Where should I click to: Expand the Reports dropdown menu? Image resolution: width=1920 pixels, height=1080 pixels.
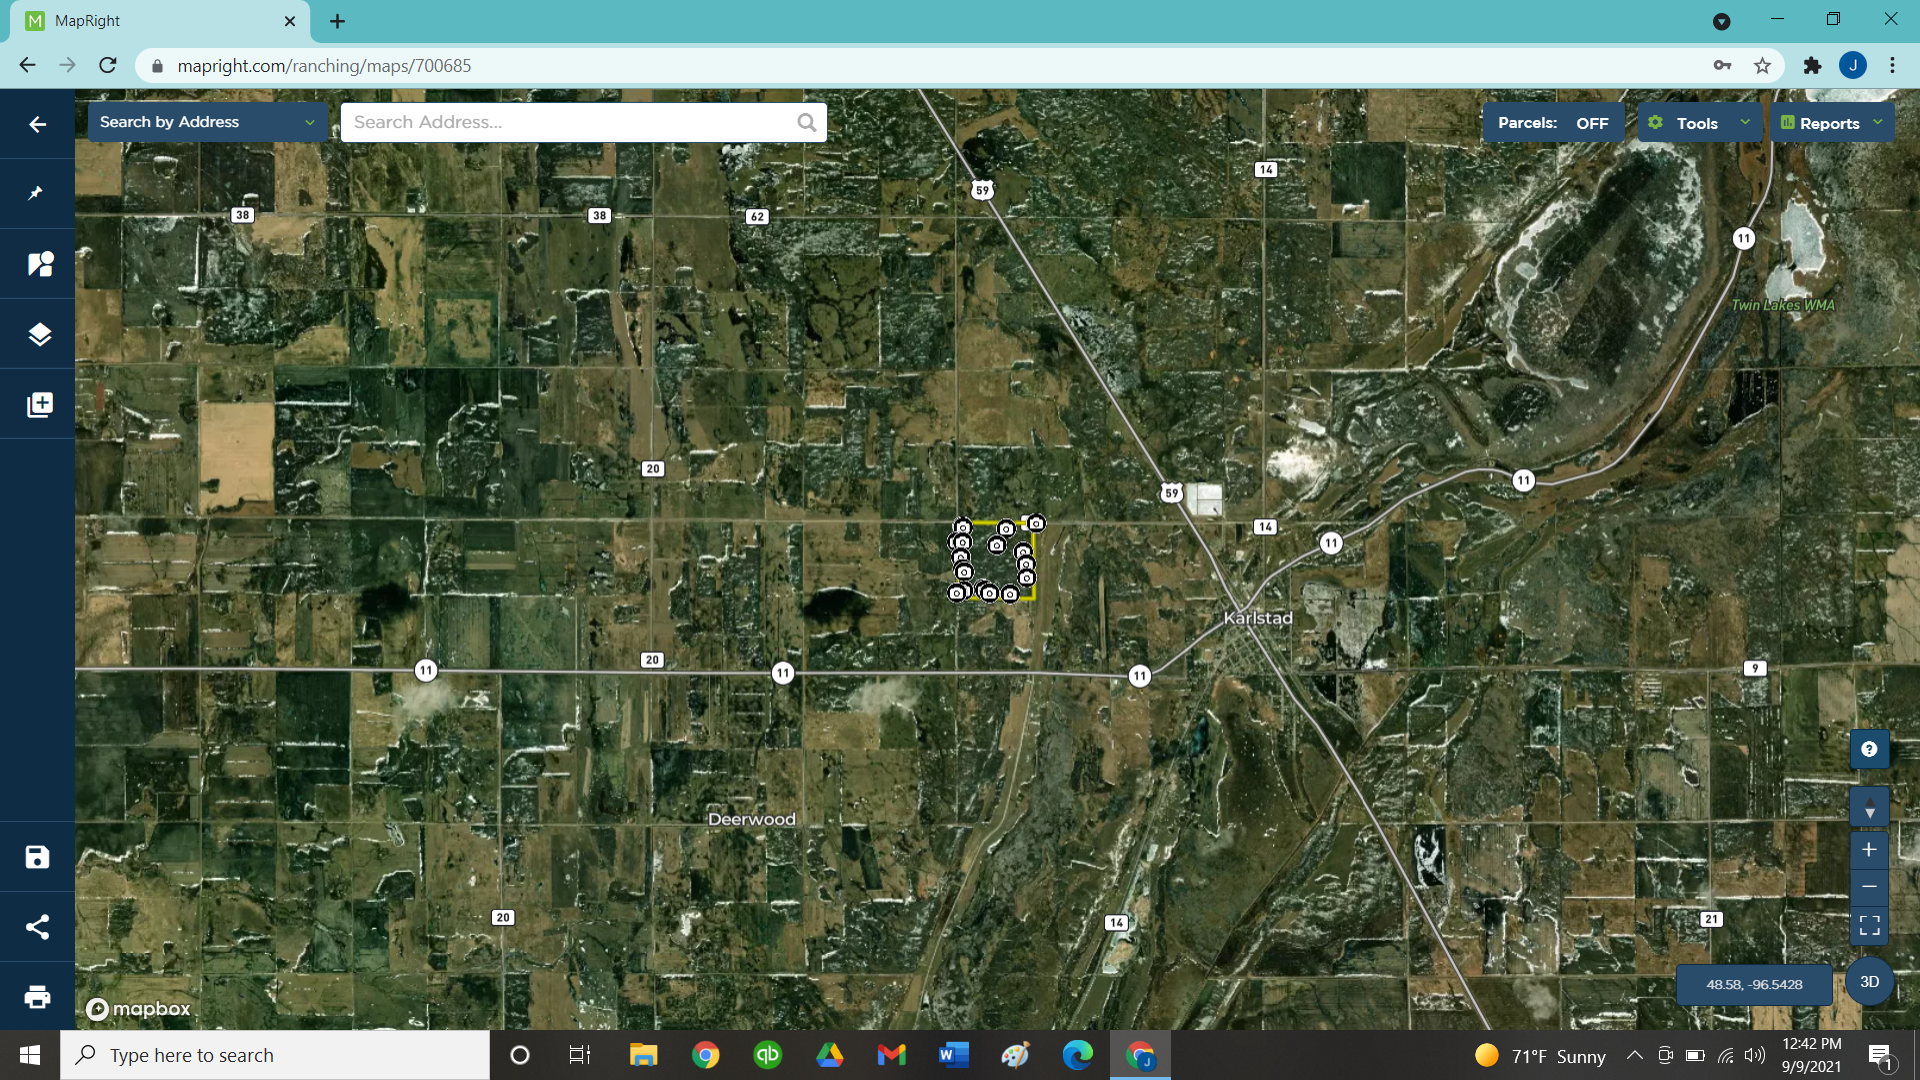1831,123
